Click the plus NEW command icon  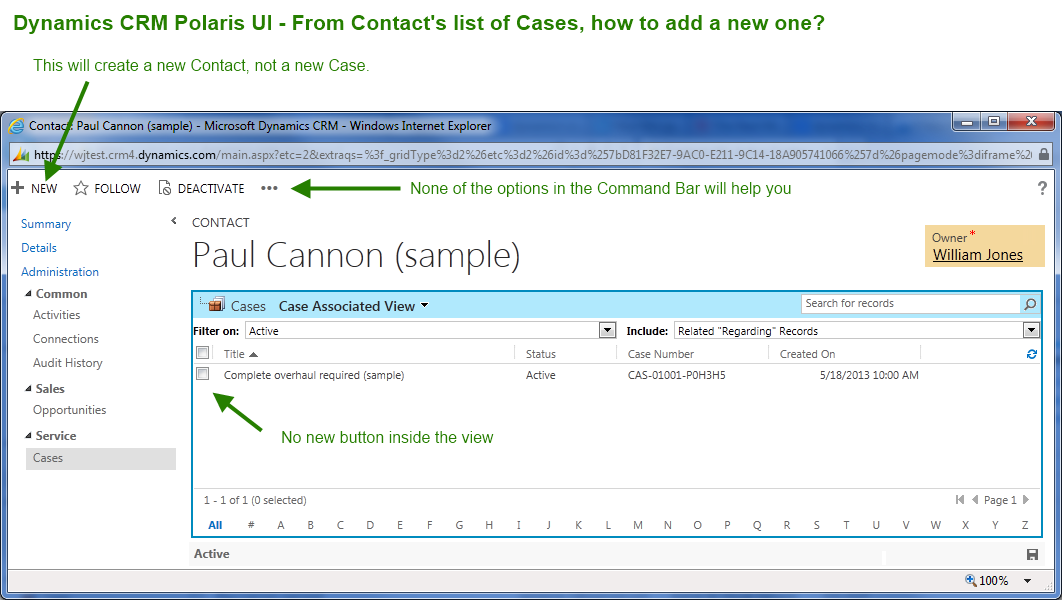(x=17, y=188)
